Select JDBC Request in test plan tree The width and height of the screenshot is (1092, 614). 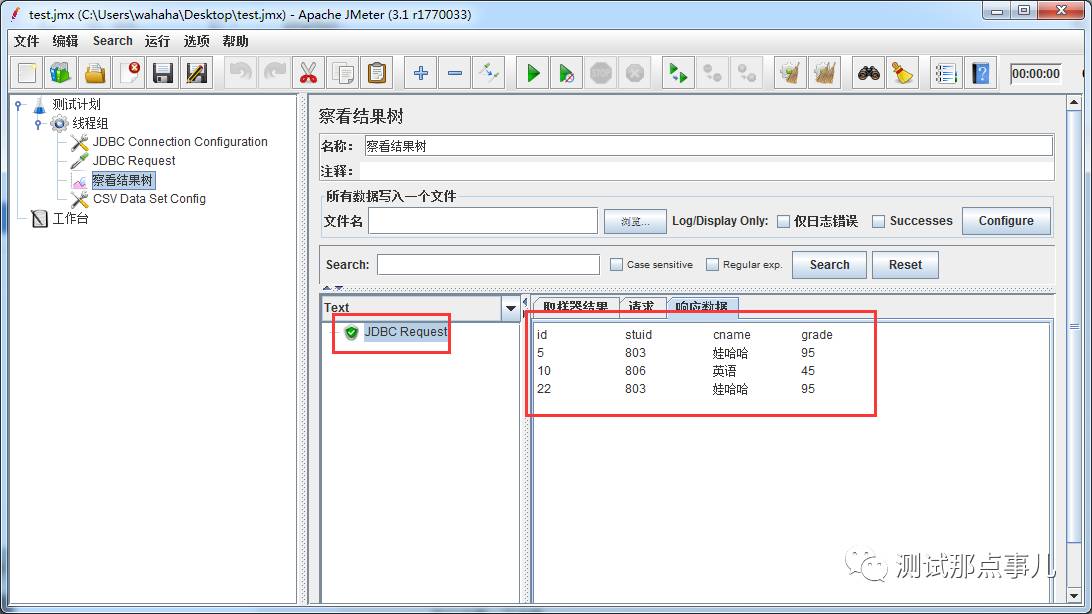point(134,161)
